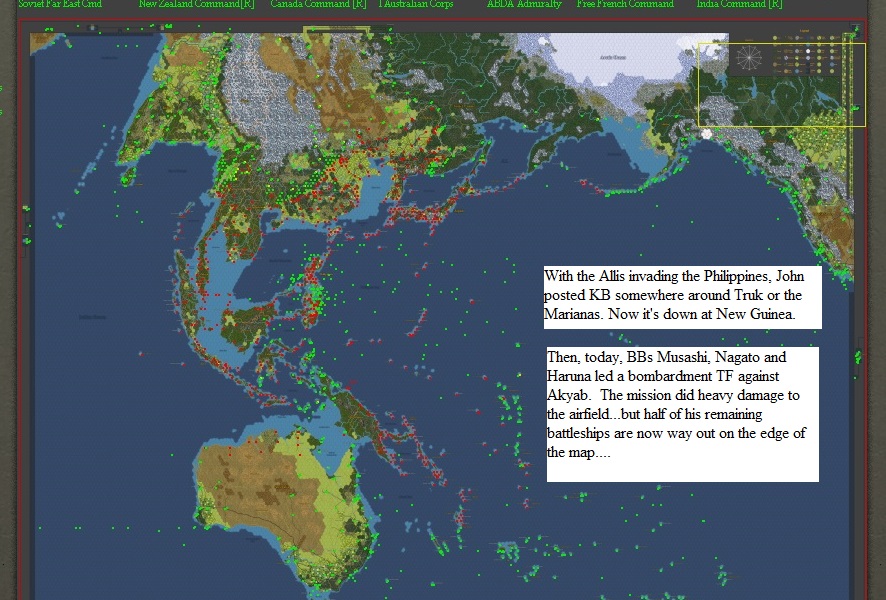886x600 pixels.
Task: Click the I Australian Corps command
Action: [x=417, y=4]
